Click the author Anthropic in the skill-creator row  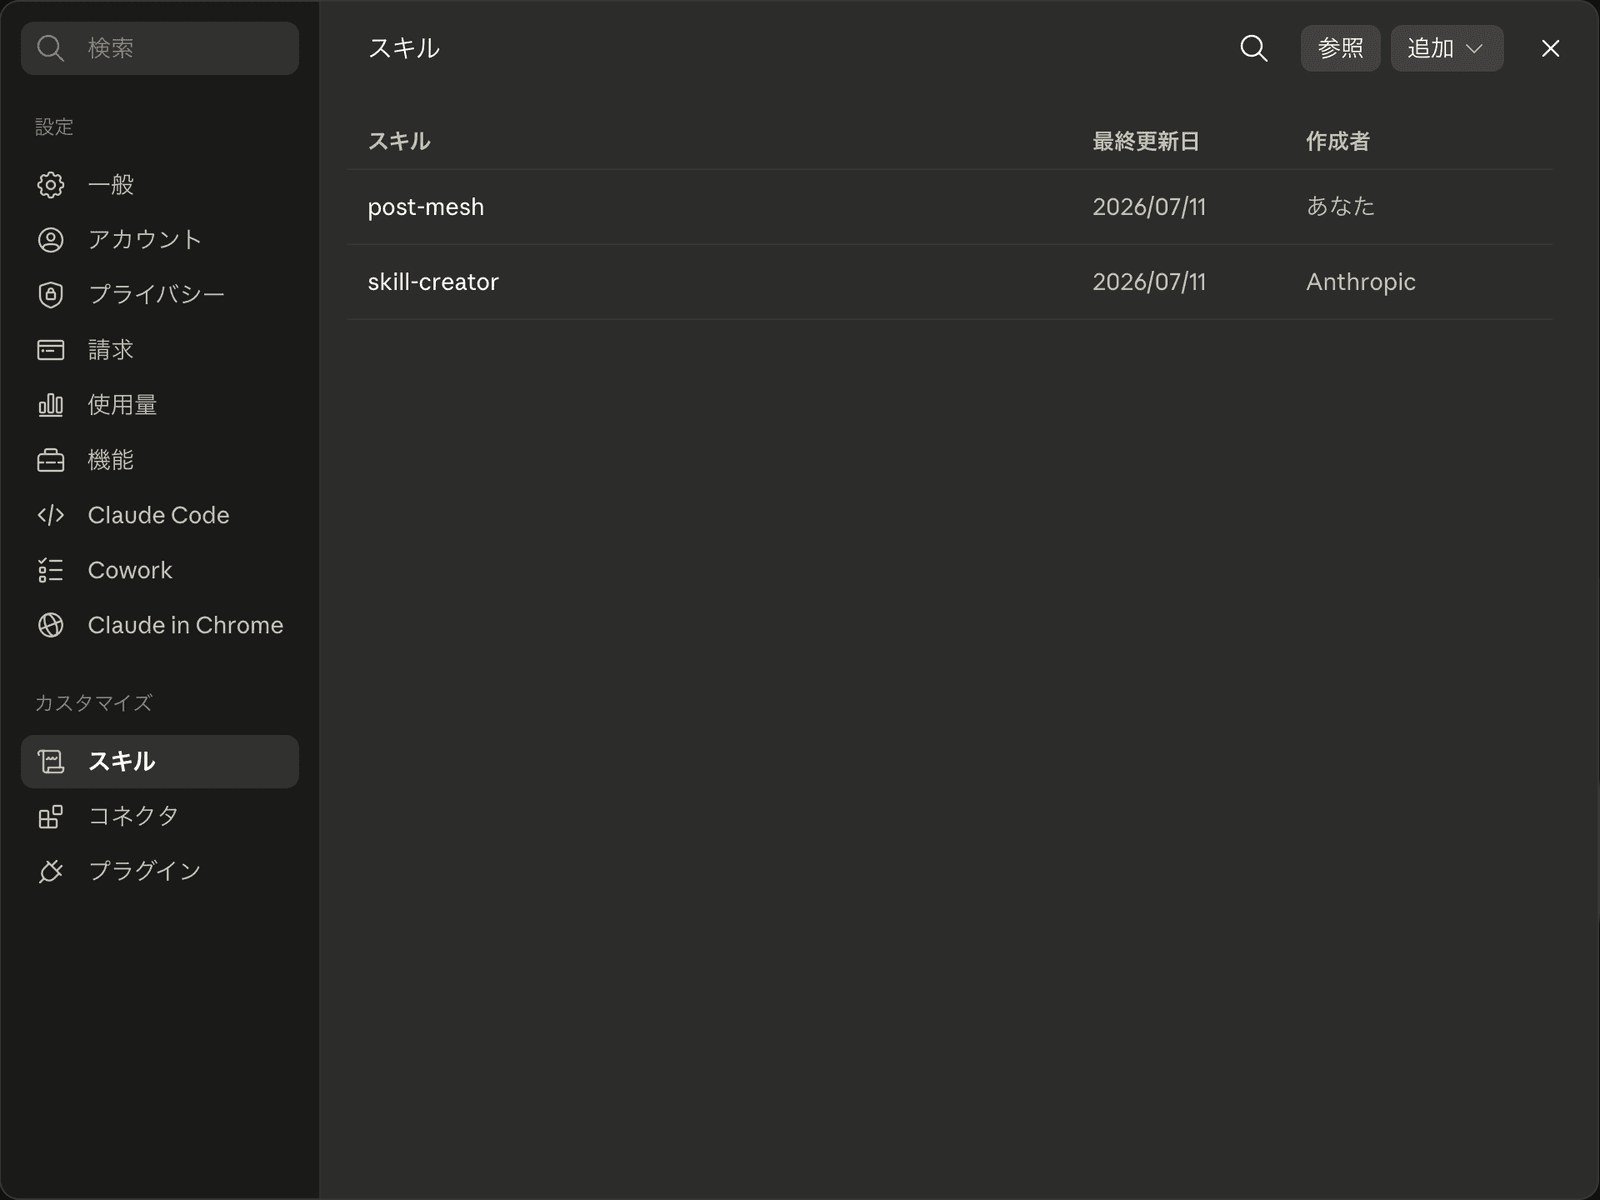coord(1361,282)
